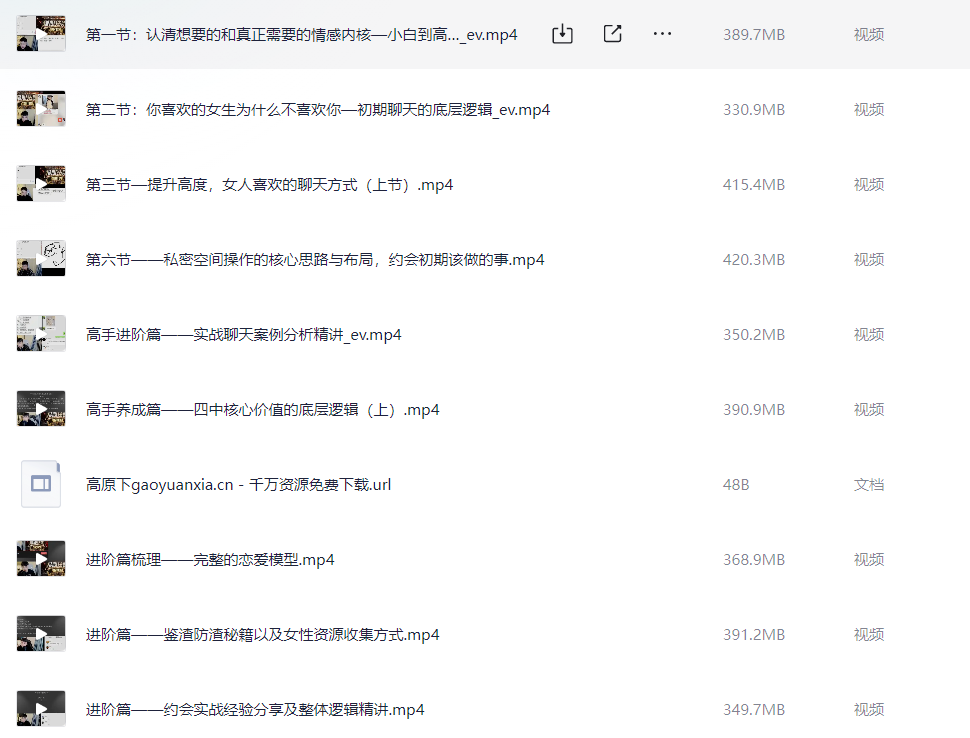Open the 第一节 video file name
The image size is (970, 738).
click(301, 35)
